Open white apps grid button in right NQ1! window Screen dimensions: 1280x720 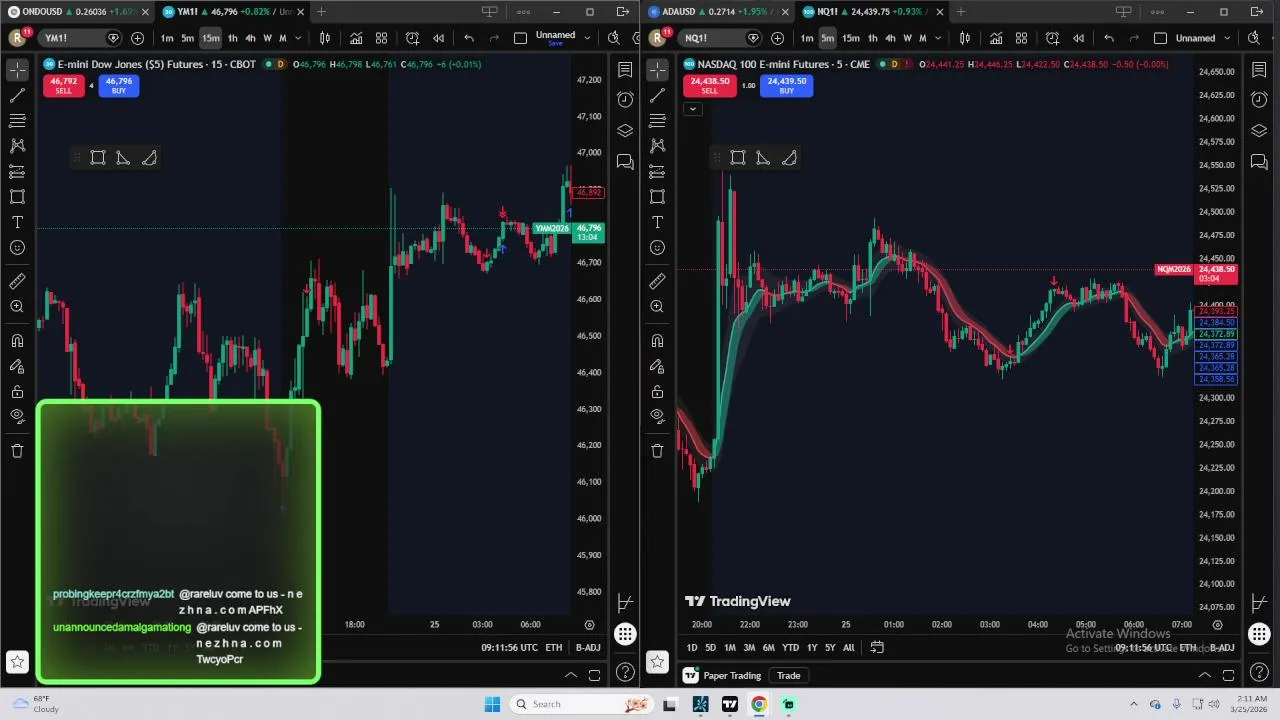[1259, 634]
